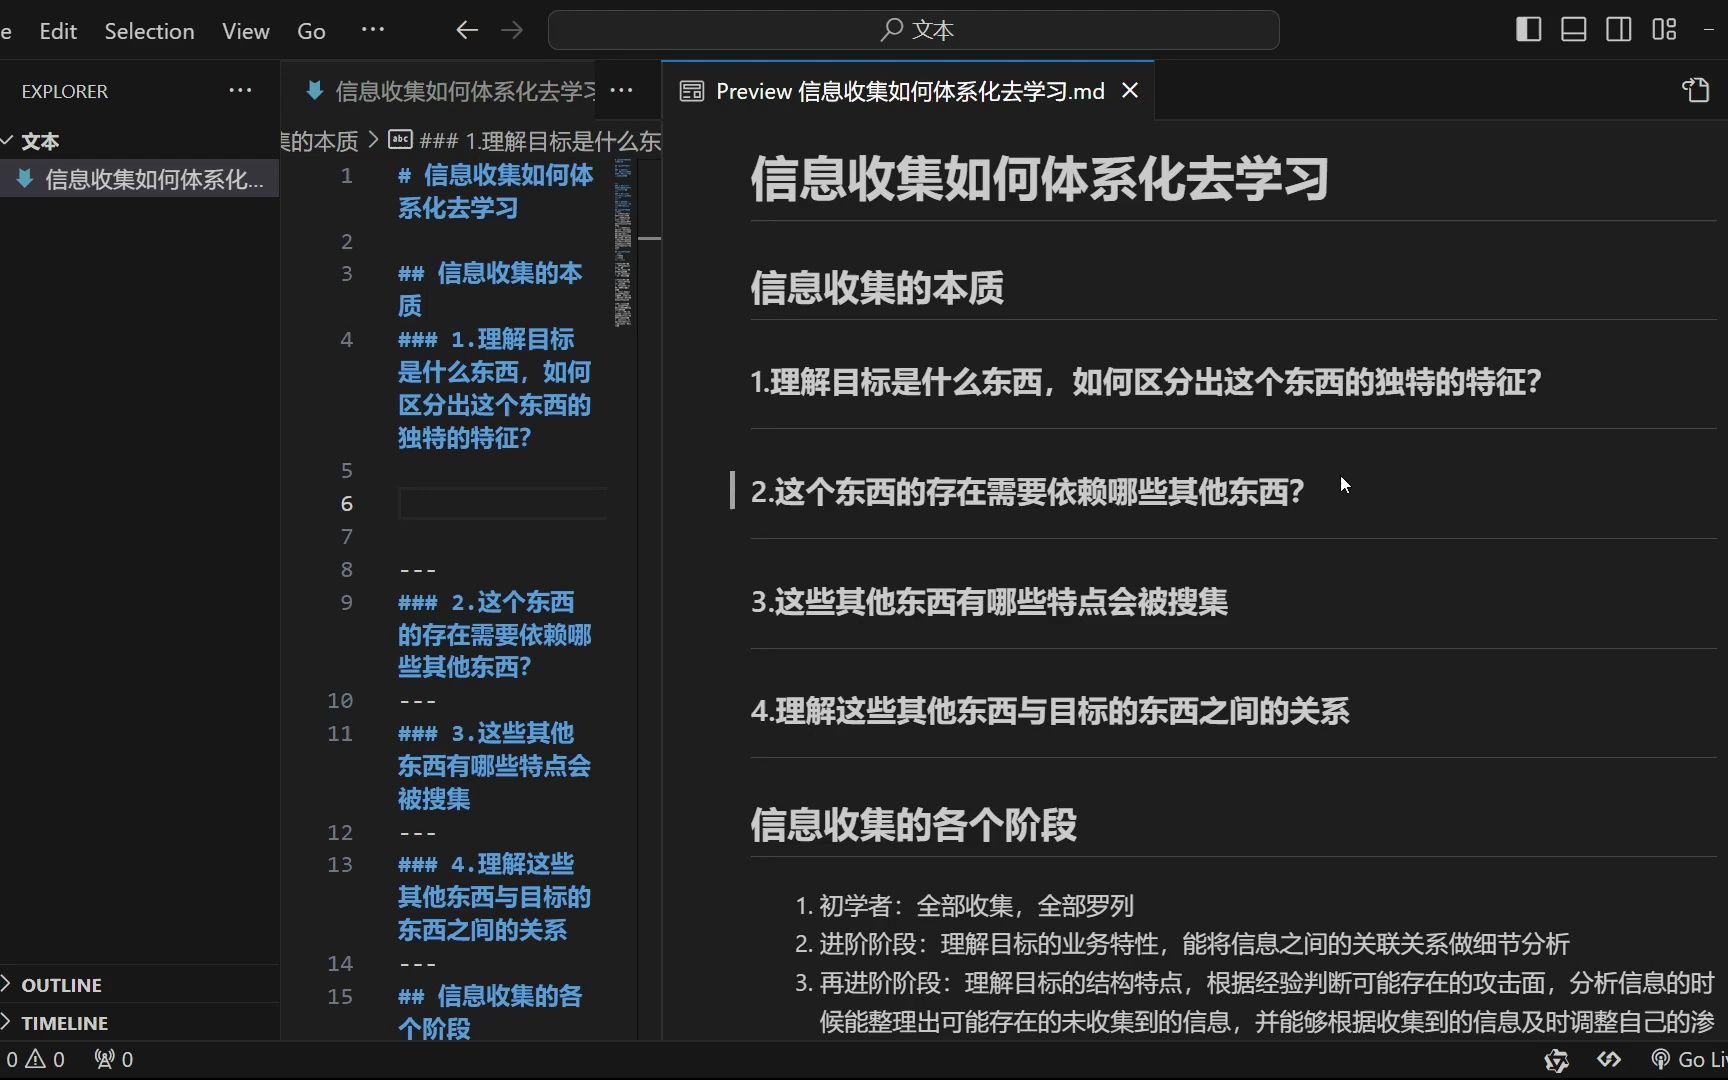The width and height of the screenshot is (1728, 1080).
Task: Click the markdown file icon in the Explorer tree
Action: pyautogui.click(x=25, y=179)
